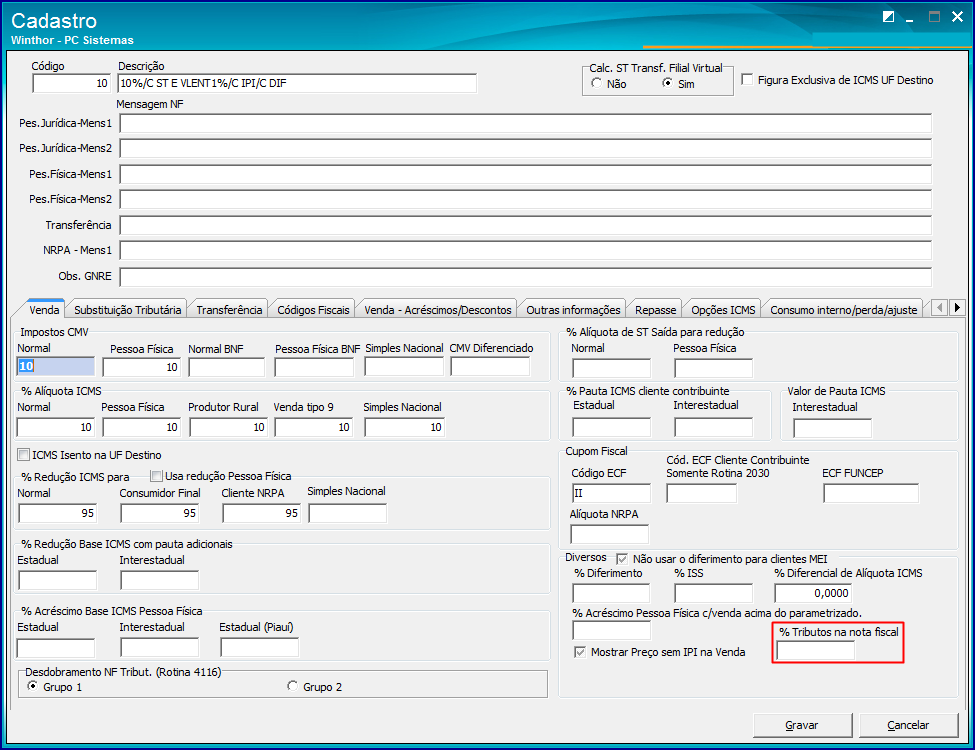975x750 pixels.
Task: Click the Código ECF field
Action: pos(611,493)
